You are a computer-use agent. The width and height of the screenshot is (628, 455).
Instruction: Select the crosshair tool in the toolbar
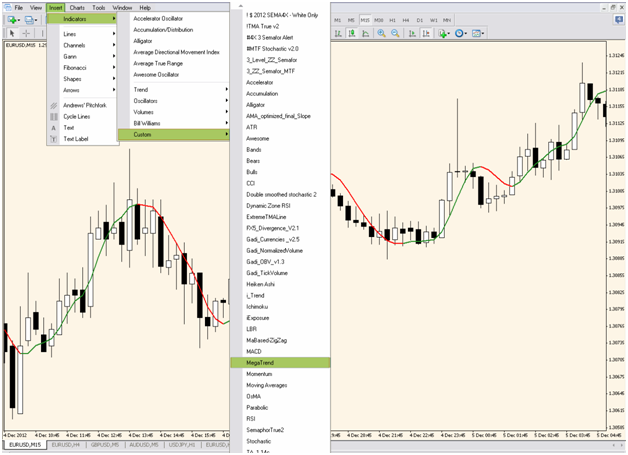click(x=27, y=33)
